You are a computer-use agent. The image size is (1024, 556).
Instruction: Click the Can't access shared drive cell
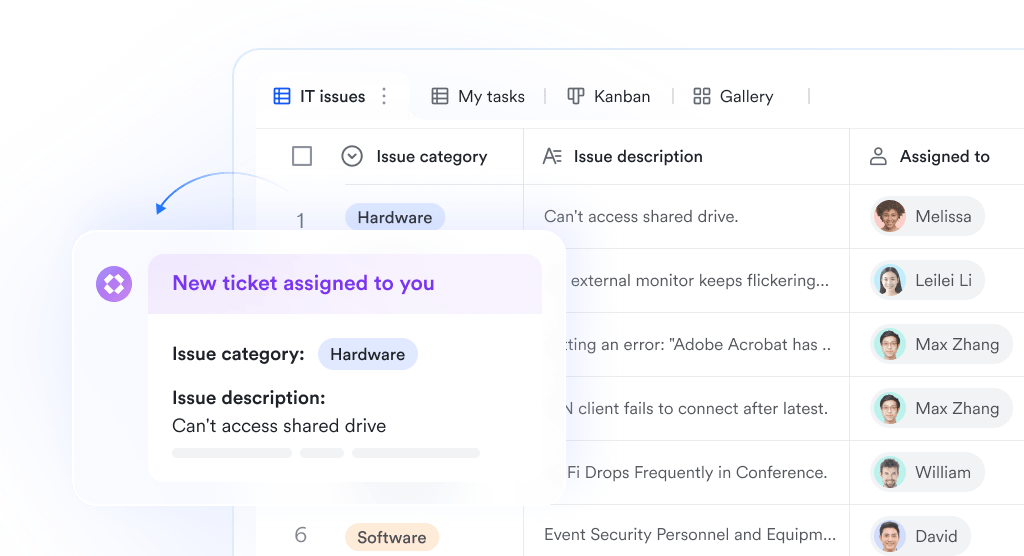coord(686,216)
